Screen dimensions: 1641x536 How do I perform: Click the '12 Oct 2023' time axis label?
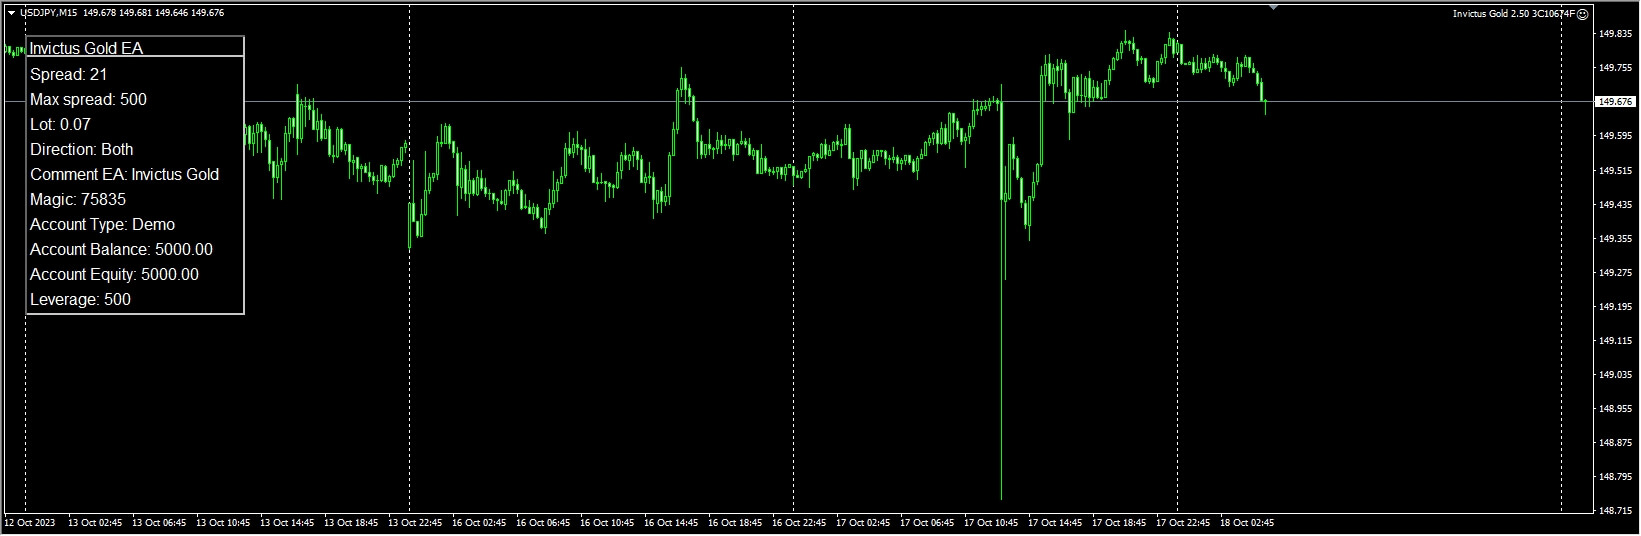click(x=31, y=522)
